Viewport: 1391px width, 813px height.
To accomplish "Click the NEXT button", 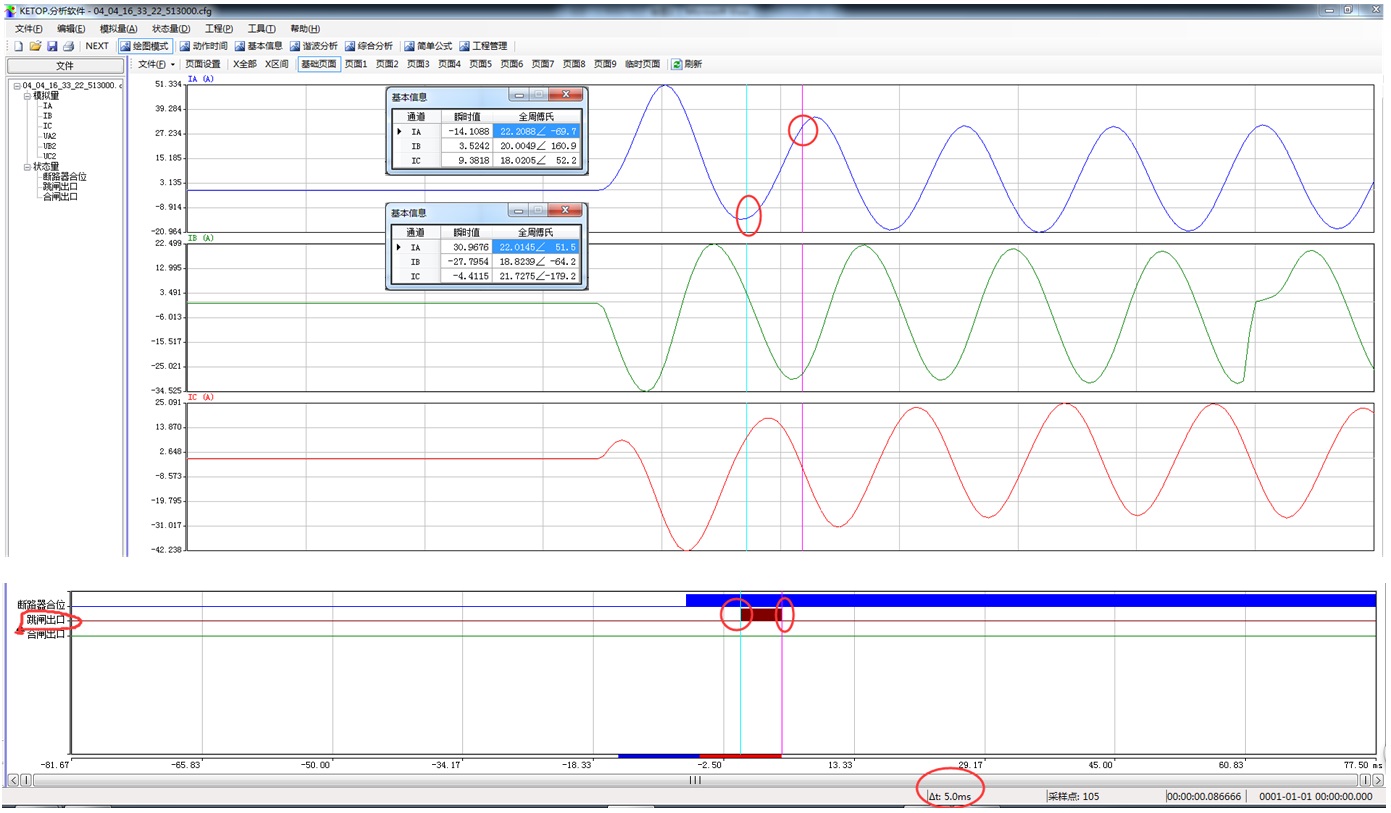I will coord(97,46).
